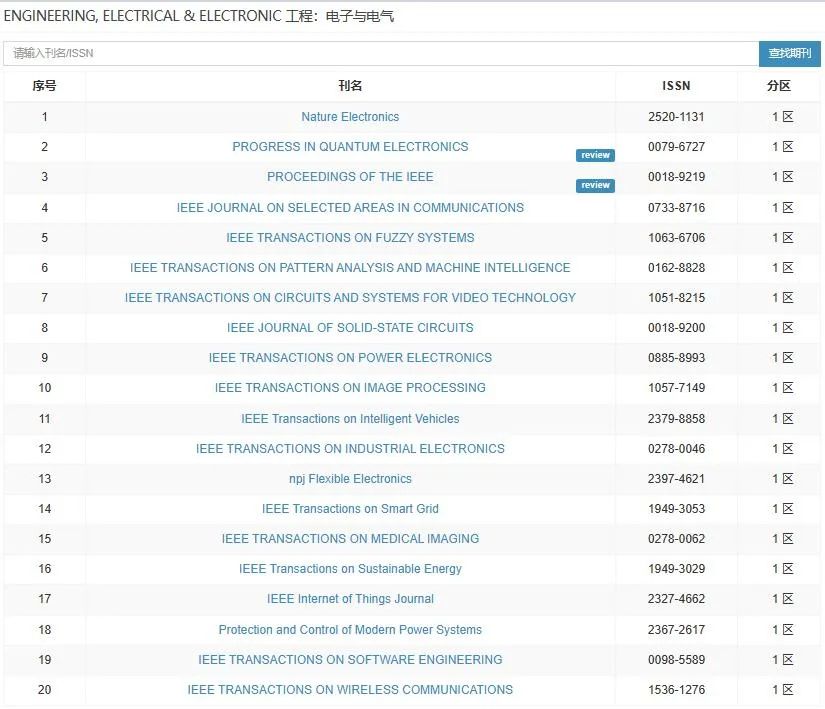Image resolution: width=825 pixels, height=709 pixels.
Task: Open IEEE Internet of Things Journal link
Action: point(350,599)
